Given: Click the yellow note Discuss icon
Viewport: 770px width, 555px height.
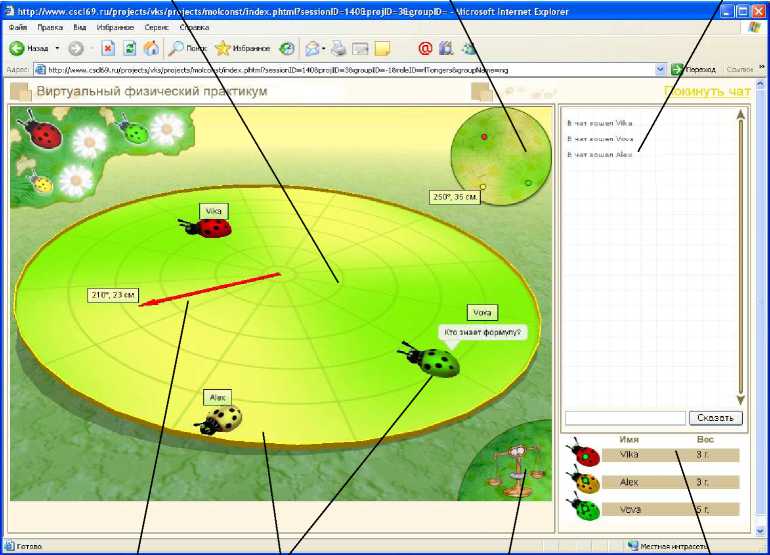Looking at the screenshot, I should click(382, 48).
